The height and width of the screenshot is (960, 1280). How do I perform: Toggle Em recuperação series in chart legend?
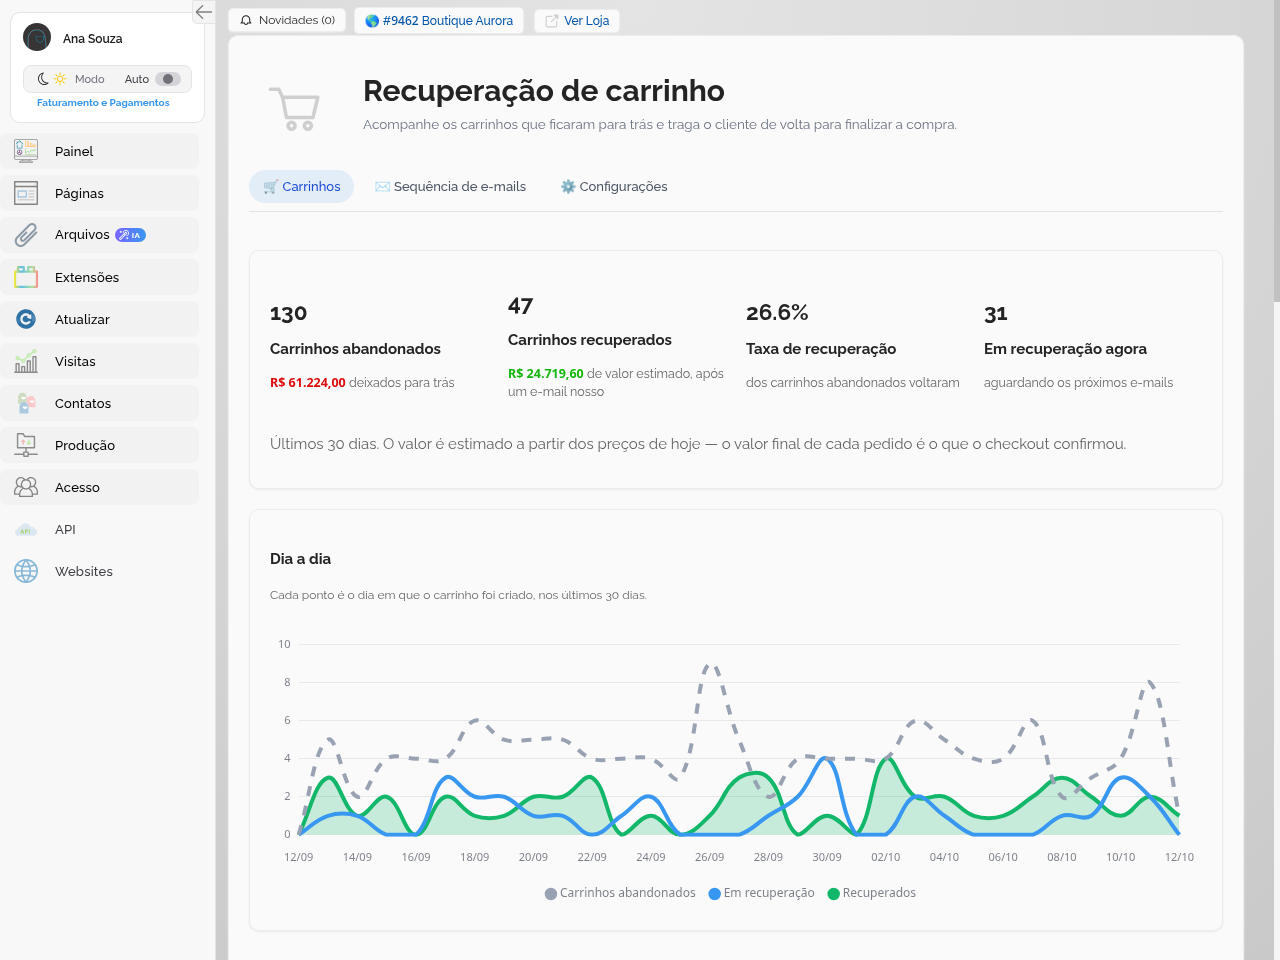pyautogui.click(x=762, y=893)
